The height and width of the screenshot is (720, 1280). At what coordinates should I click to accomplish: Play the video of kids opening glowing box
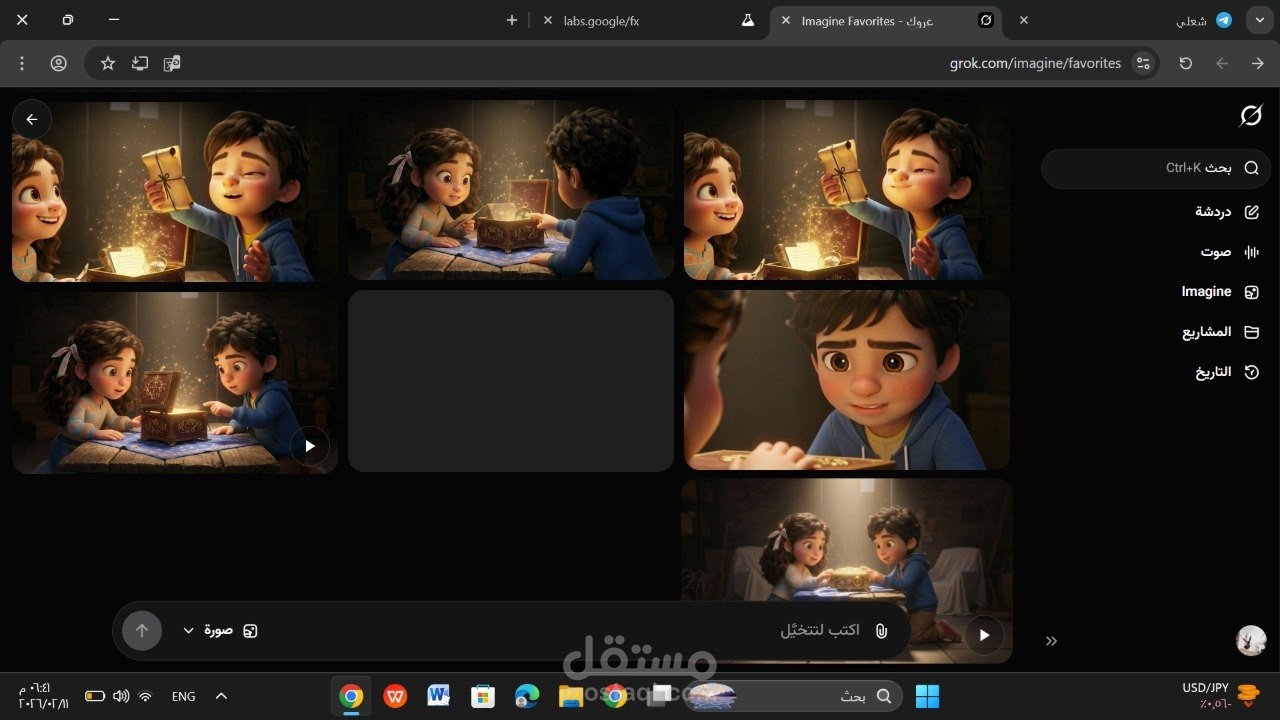[x=309, y=446]
